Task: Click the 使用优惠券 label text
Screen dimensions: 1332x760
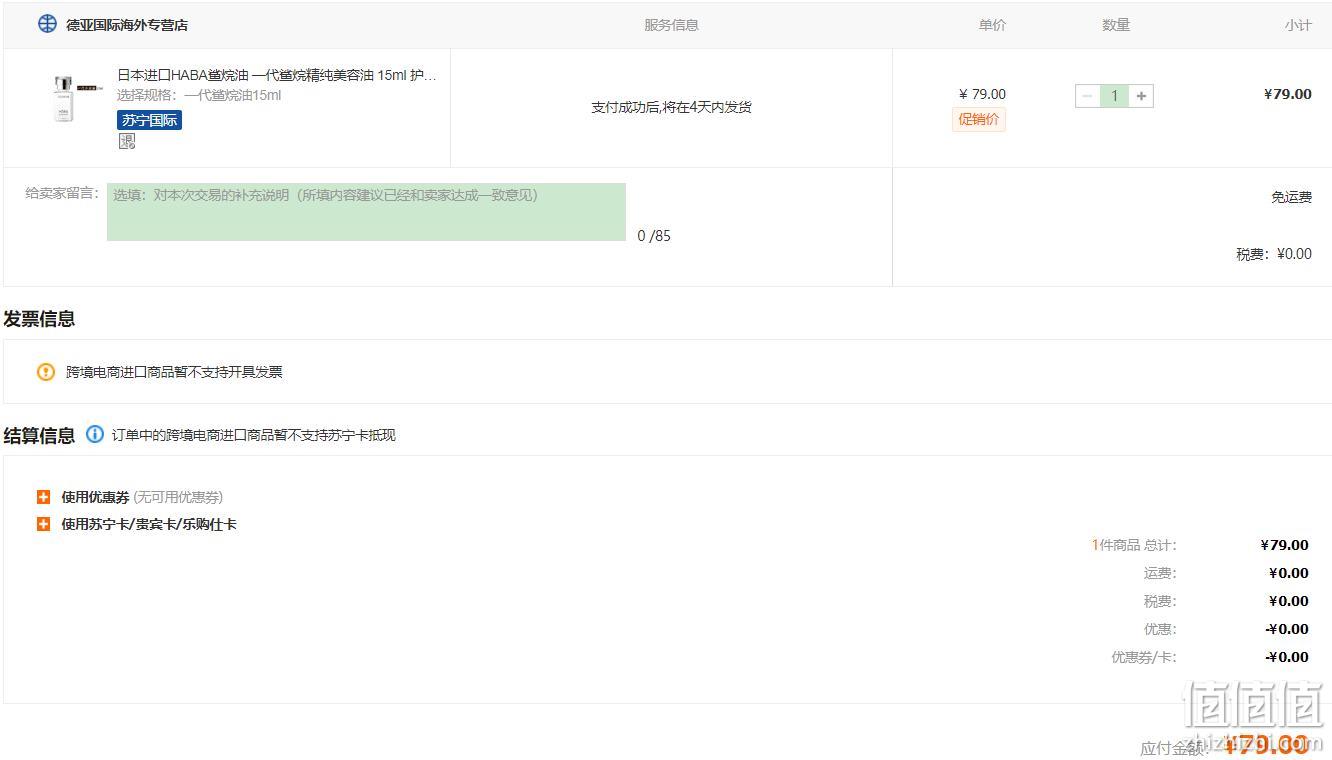Action: [x=95, y=497]
